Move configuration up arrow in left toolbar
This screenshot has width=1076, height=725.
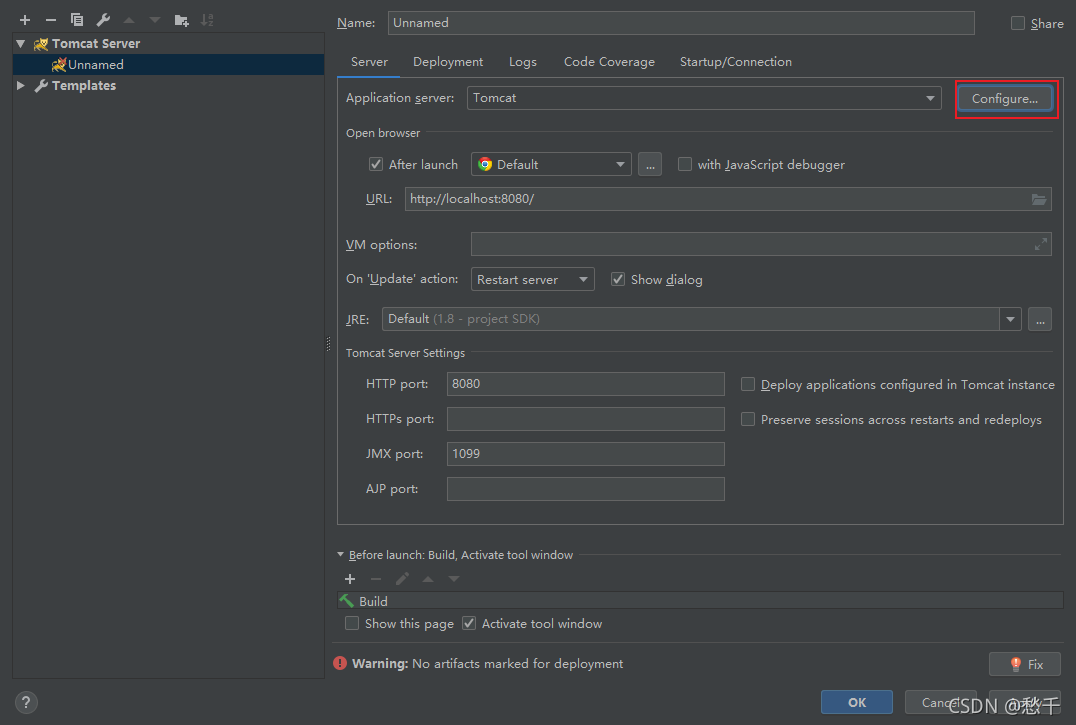[128, 20]
